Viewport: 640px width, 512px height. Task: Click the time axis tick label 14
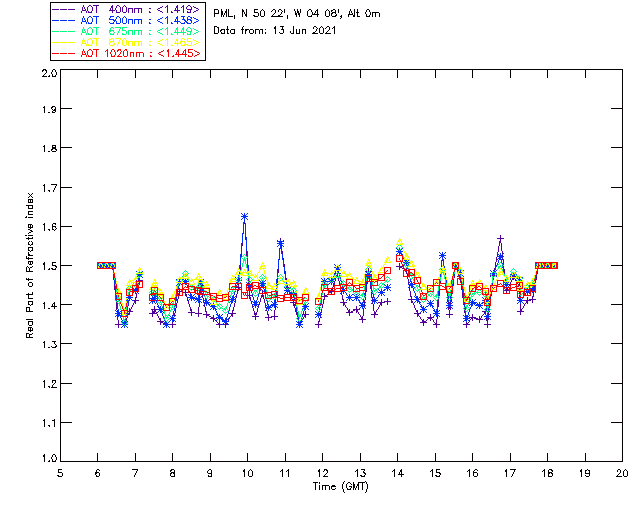coord(398,473)
